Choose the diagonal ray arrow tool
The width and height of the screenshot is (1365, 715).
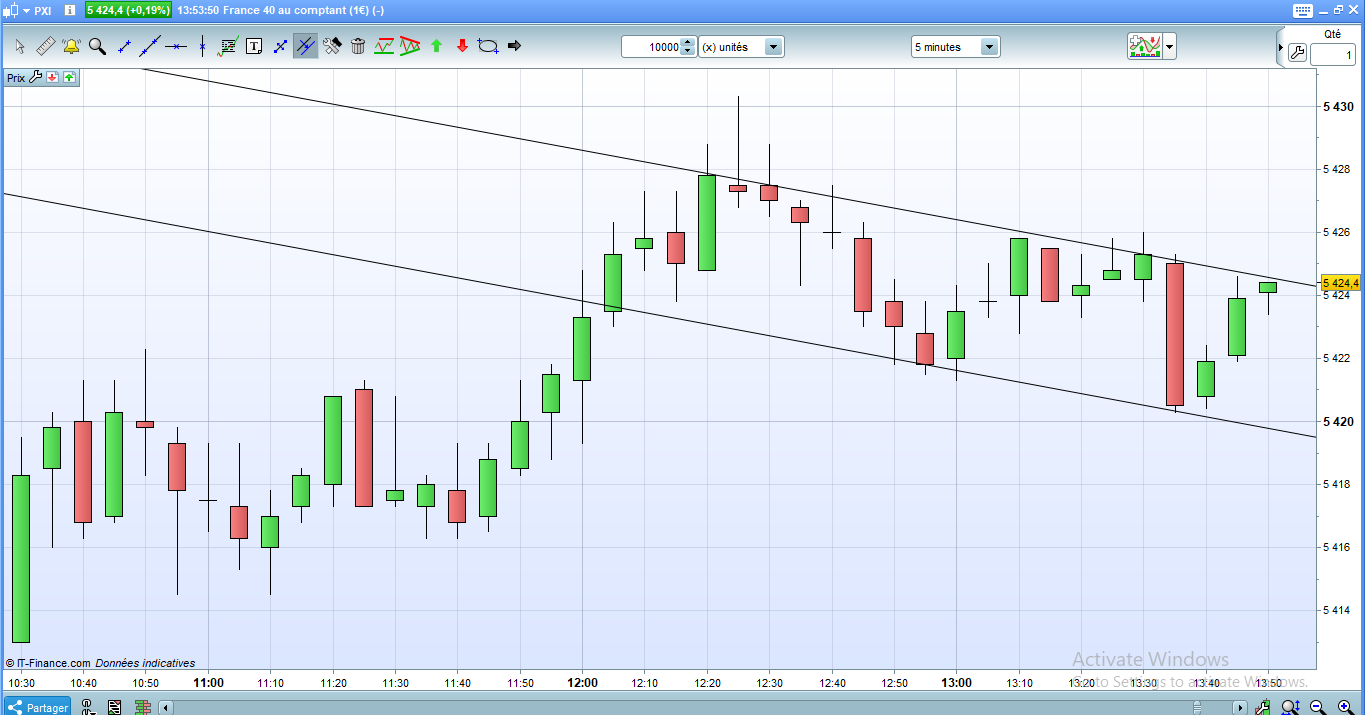pyautogui.click(x=280, y=46)
